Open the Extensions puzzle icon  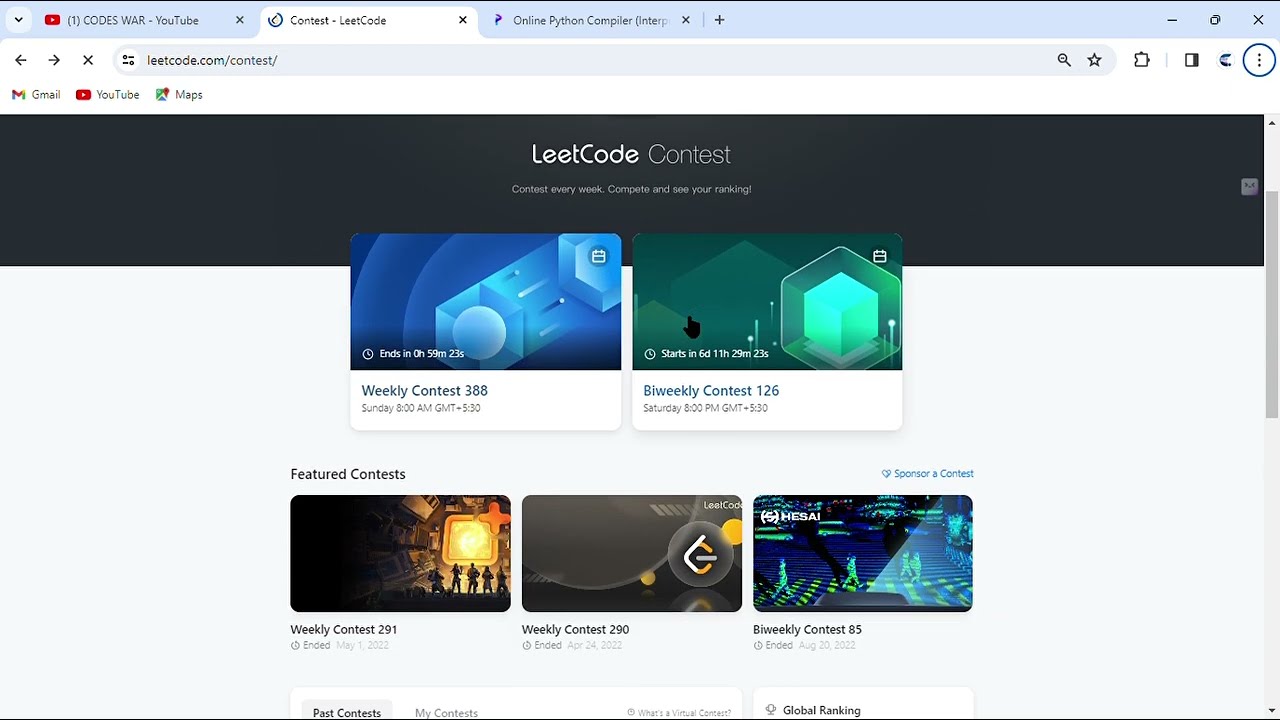click(x=1142, y=60)
